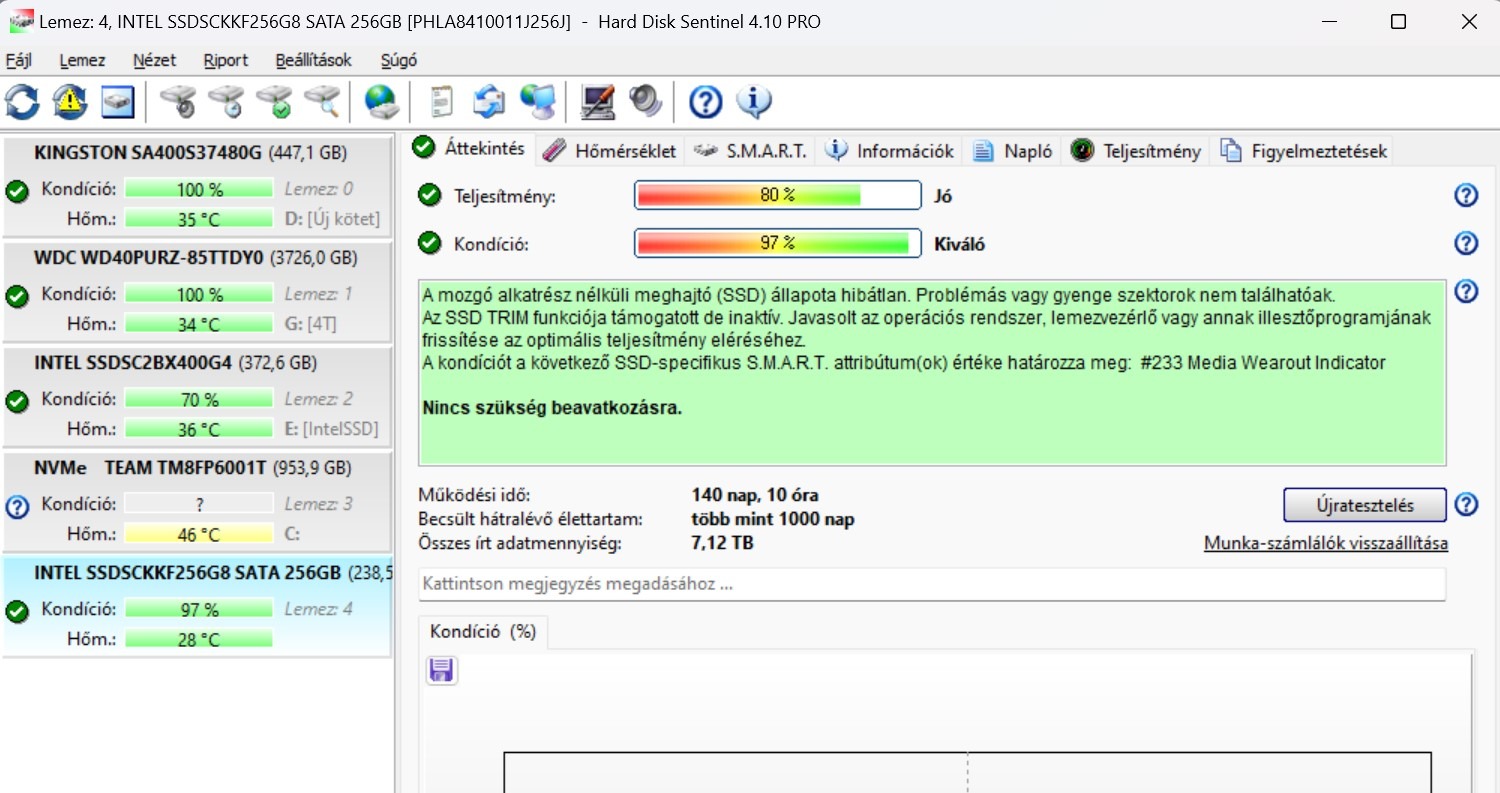Click the green check icon beside Teljesítmény label

[x=430, y=195]
